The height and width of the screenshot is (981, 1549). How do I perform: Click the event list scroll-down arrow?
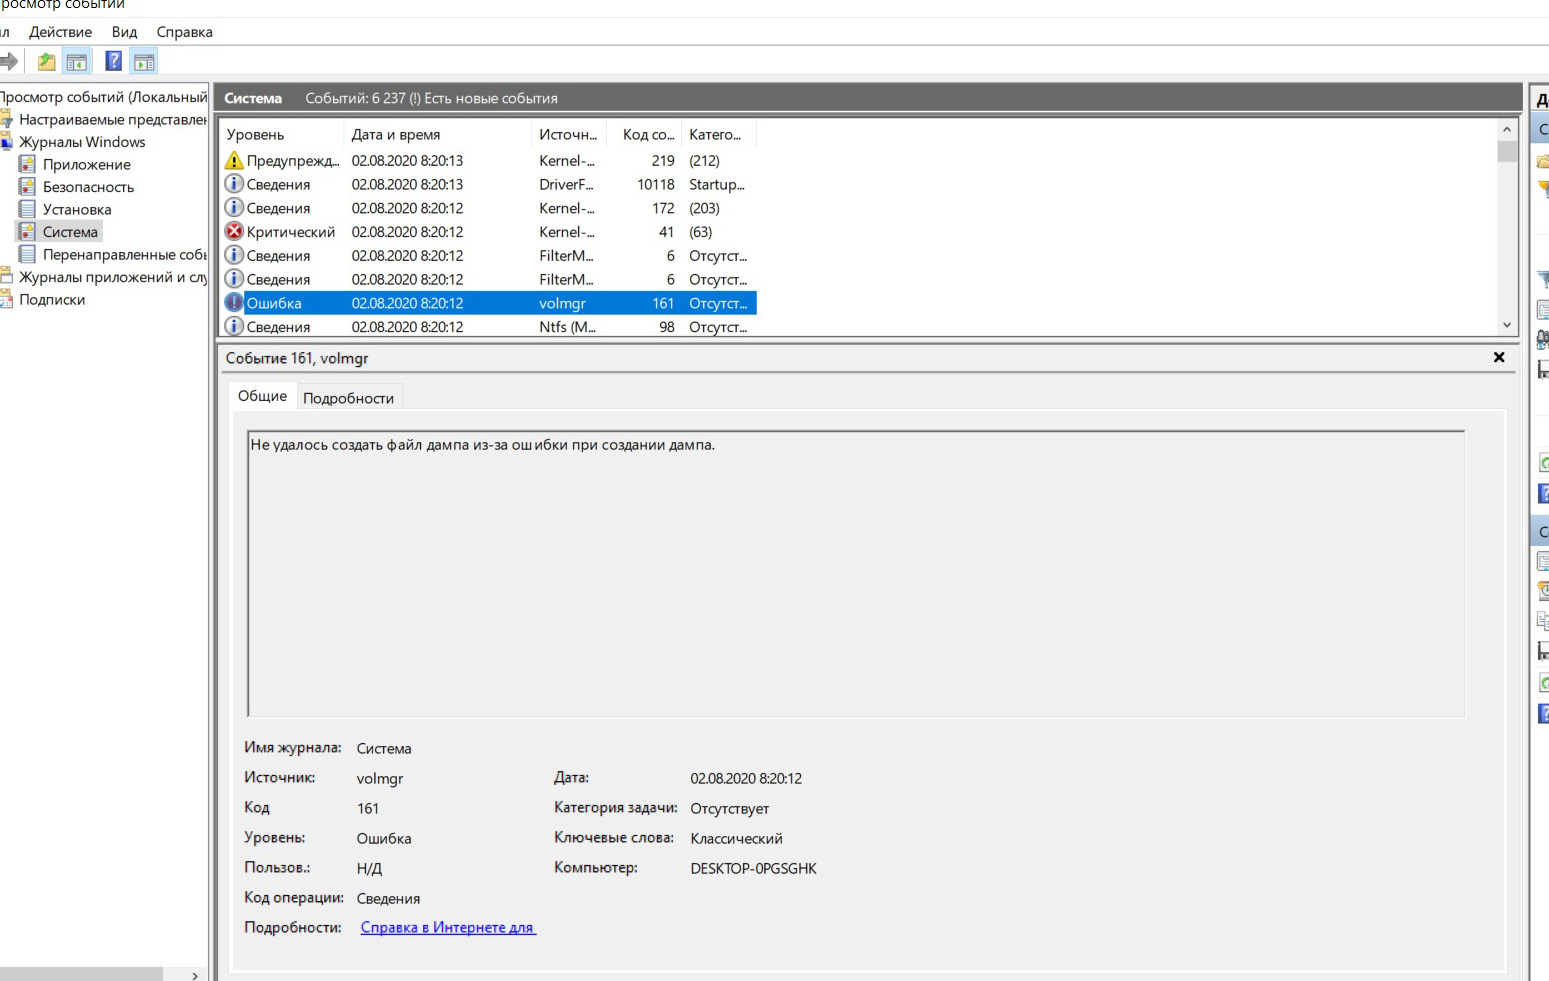(x=1507, y=325)
